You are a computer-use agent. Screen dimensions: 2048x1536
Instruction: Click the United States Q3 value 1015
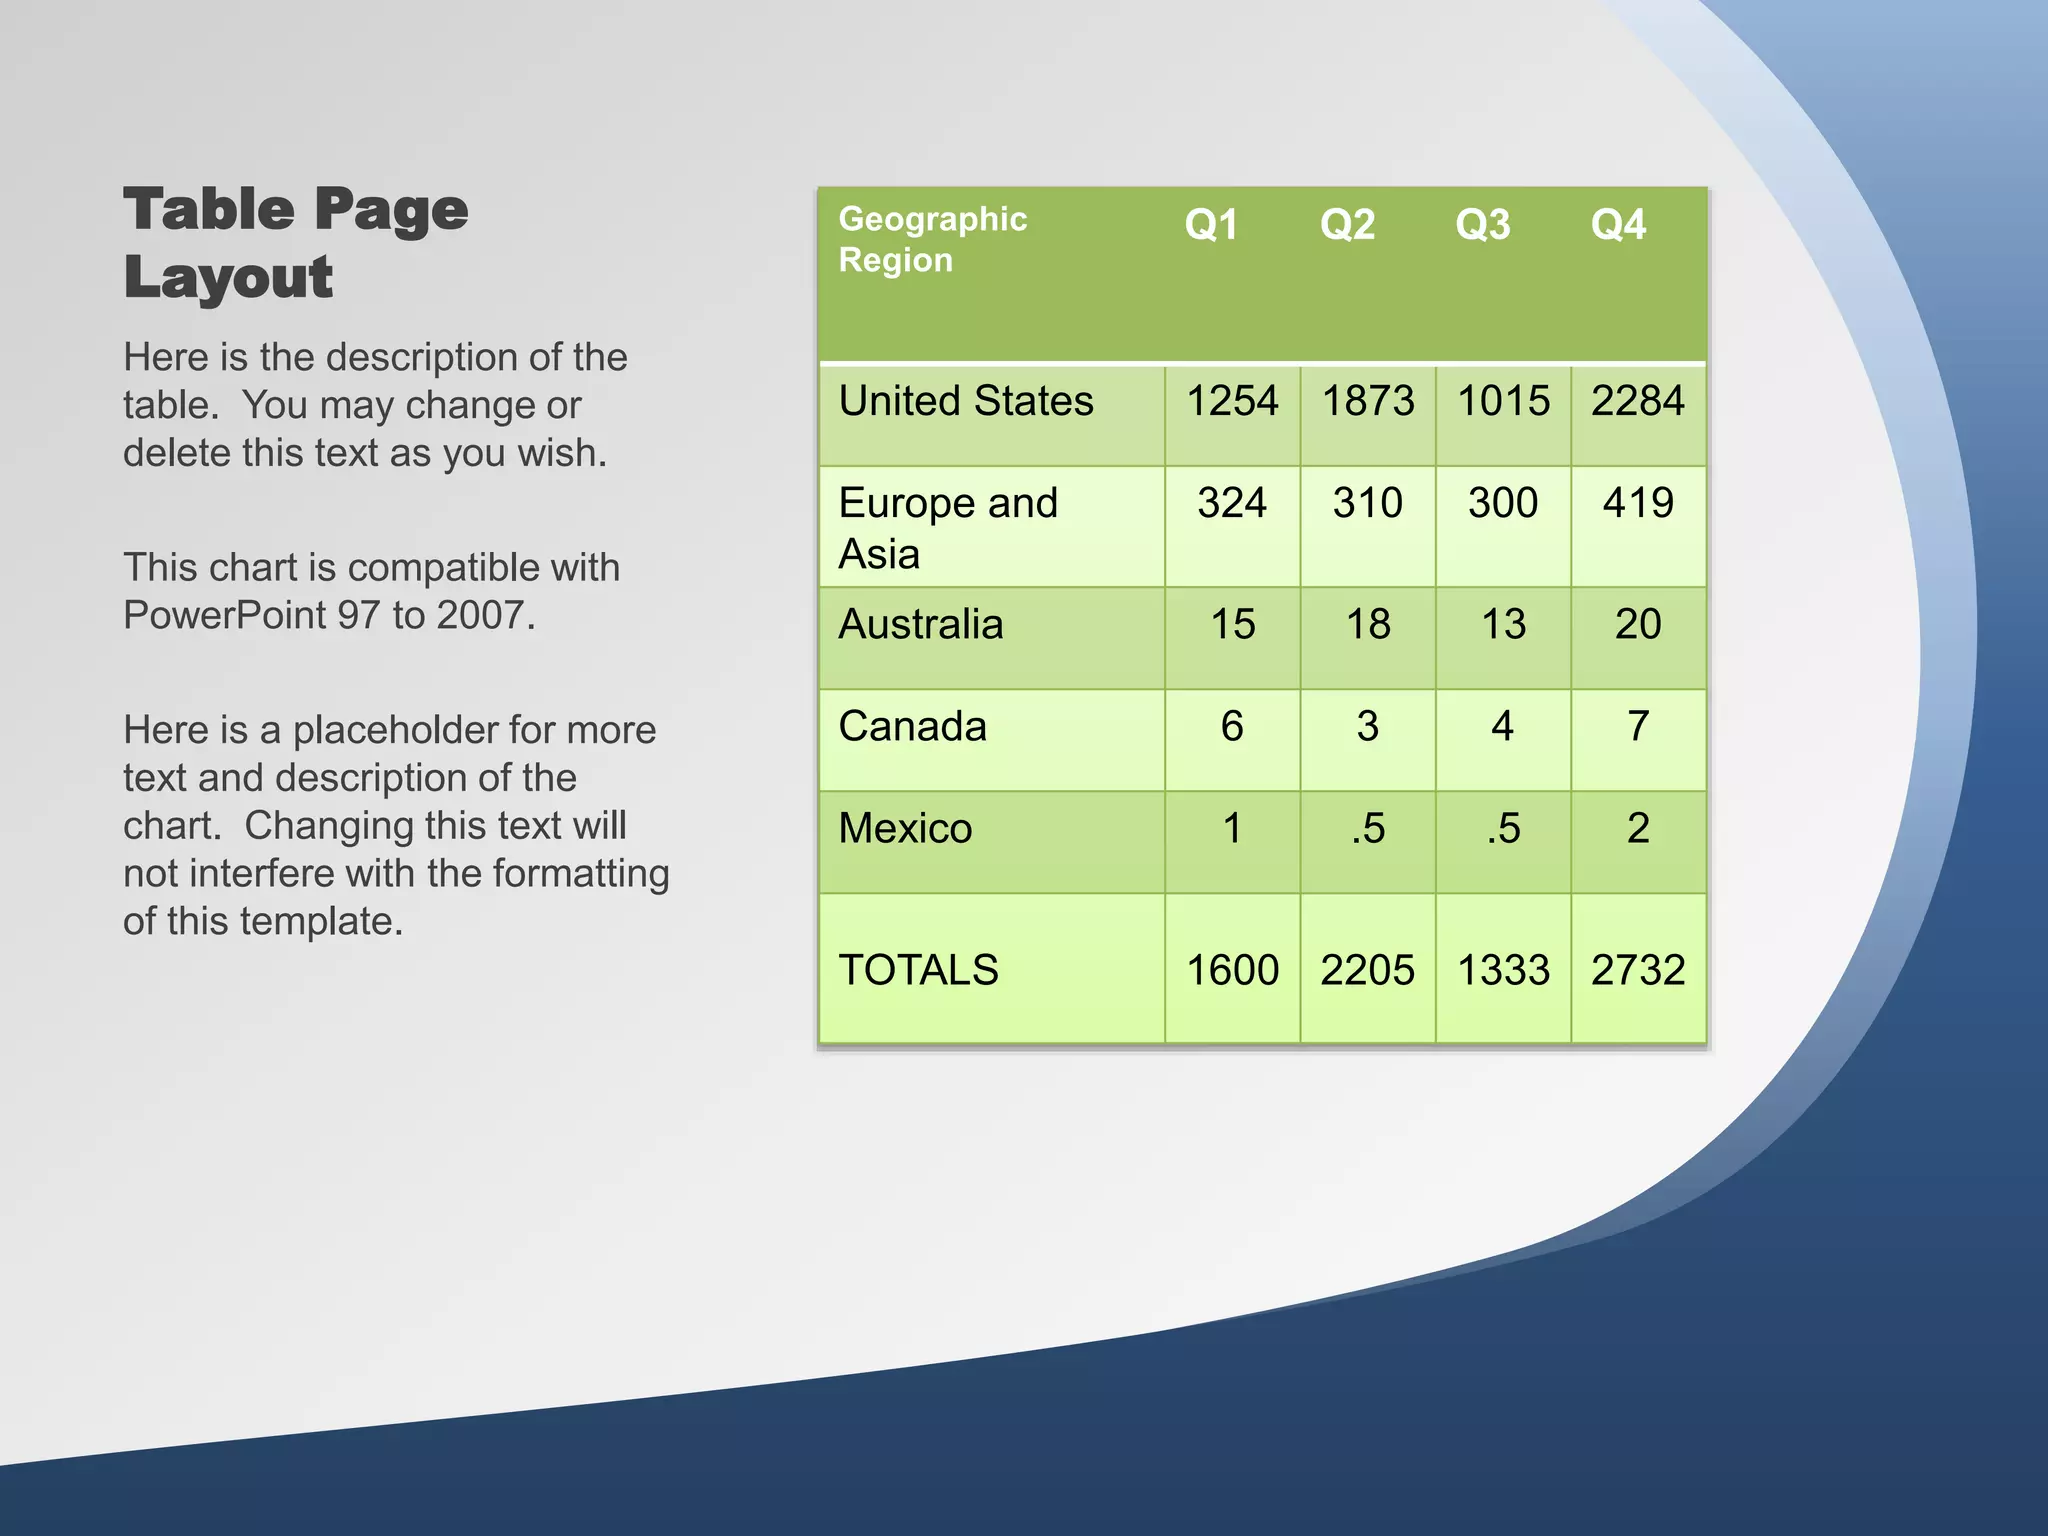1503,401
